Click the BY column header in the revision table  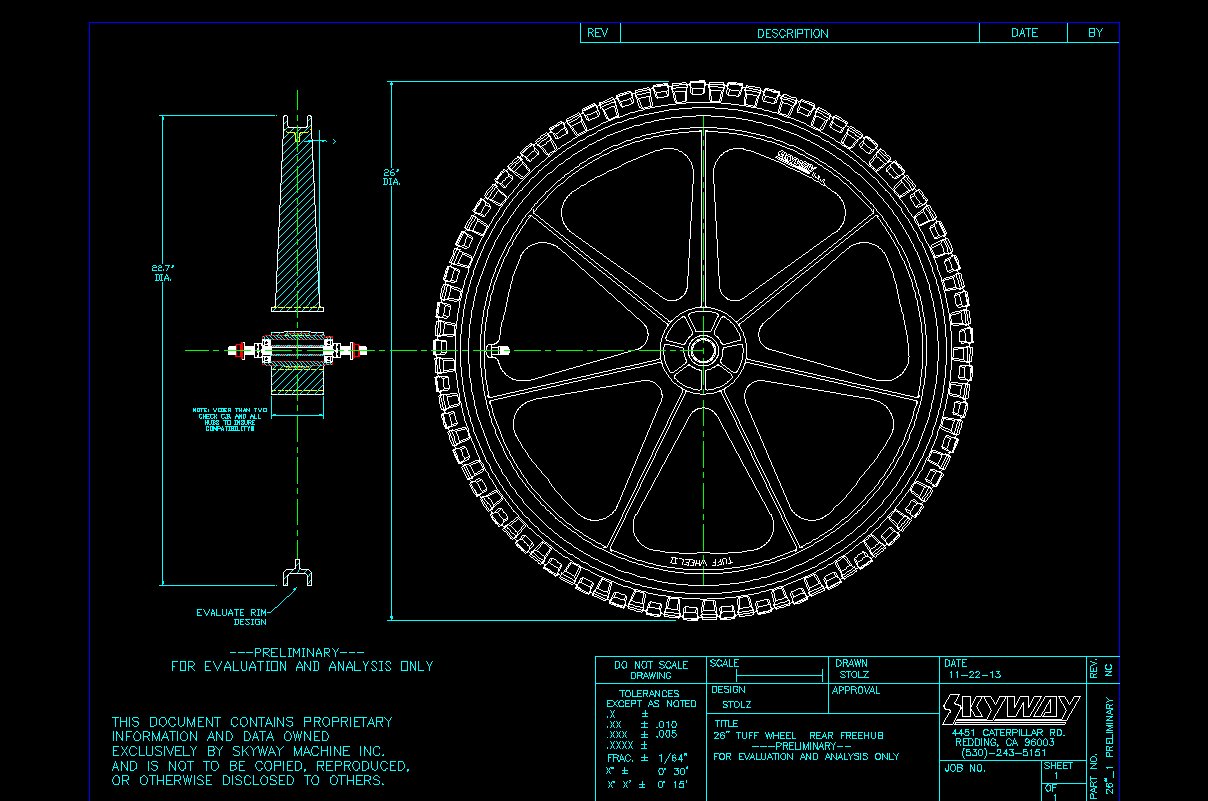coord(1095,33)
